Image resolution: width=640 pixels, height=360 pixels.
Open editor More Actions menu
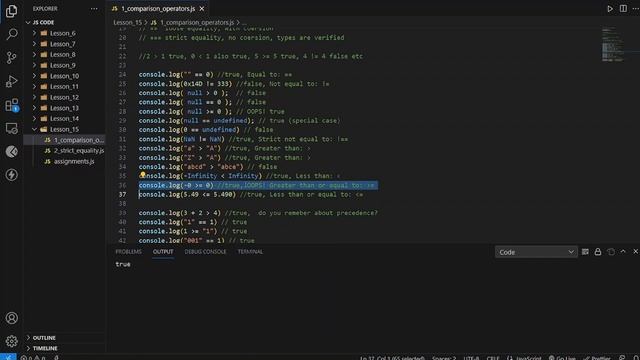pos(635,9)
